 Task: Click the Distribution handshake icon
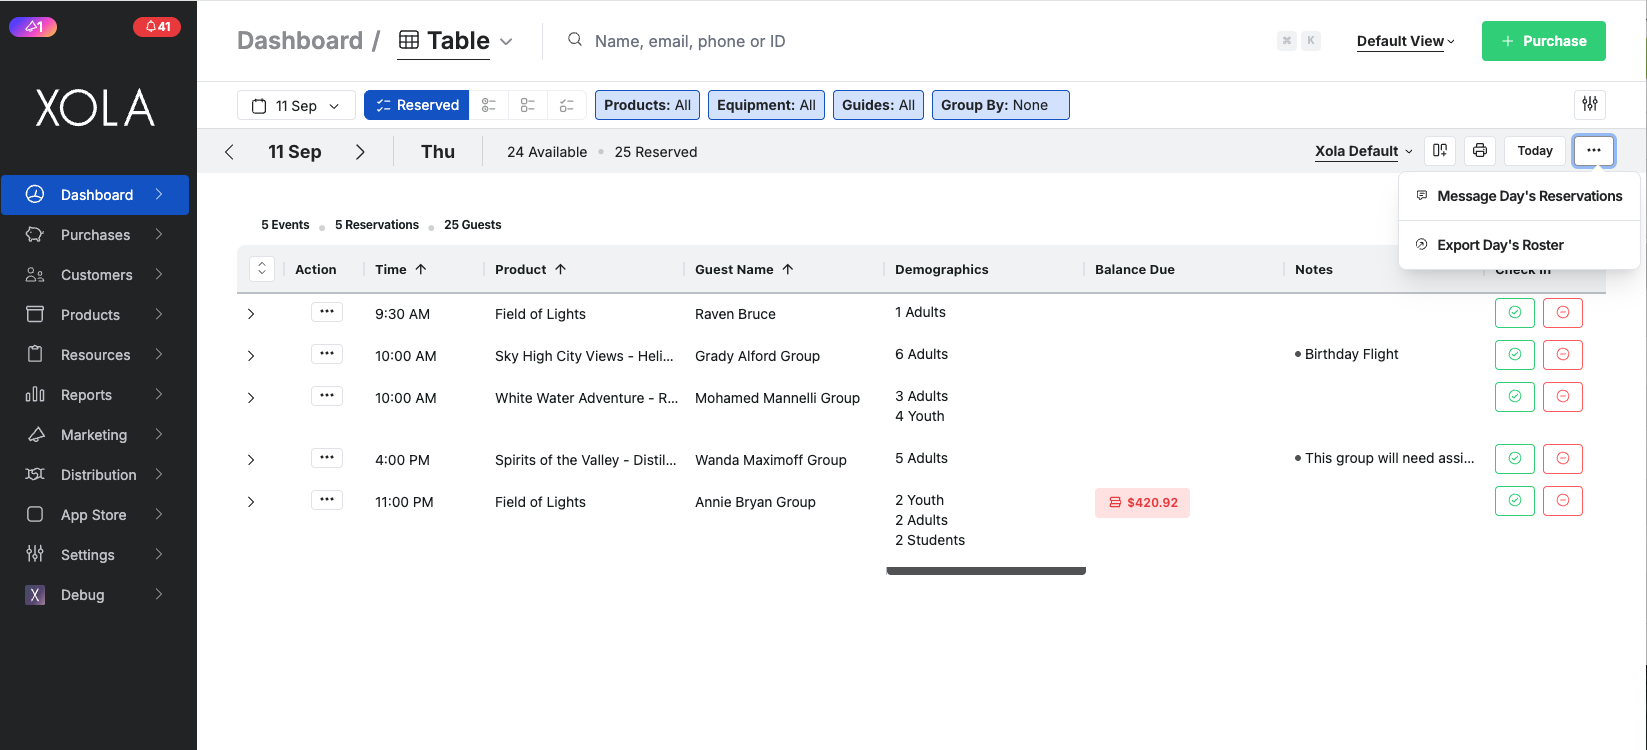pos(35,475)
